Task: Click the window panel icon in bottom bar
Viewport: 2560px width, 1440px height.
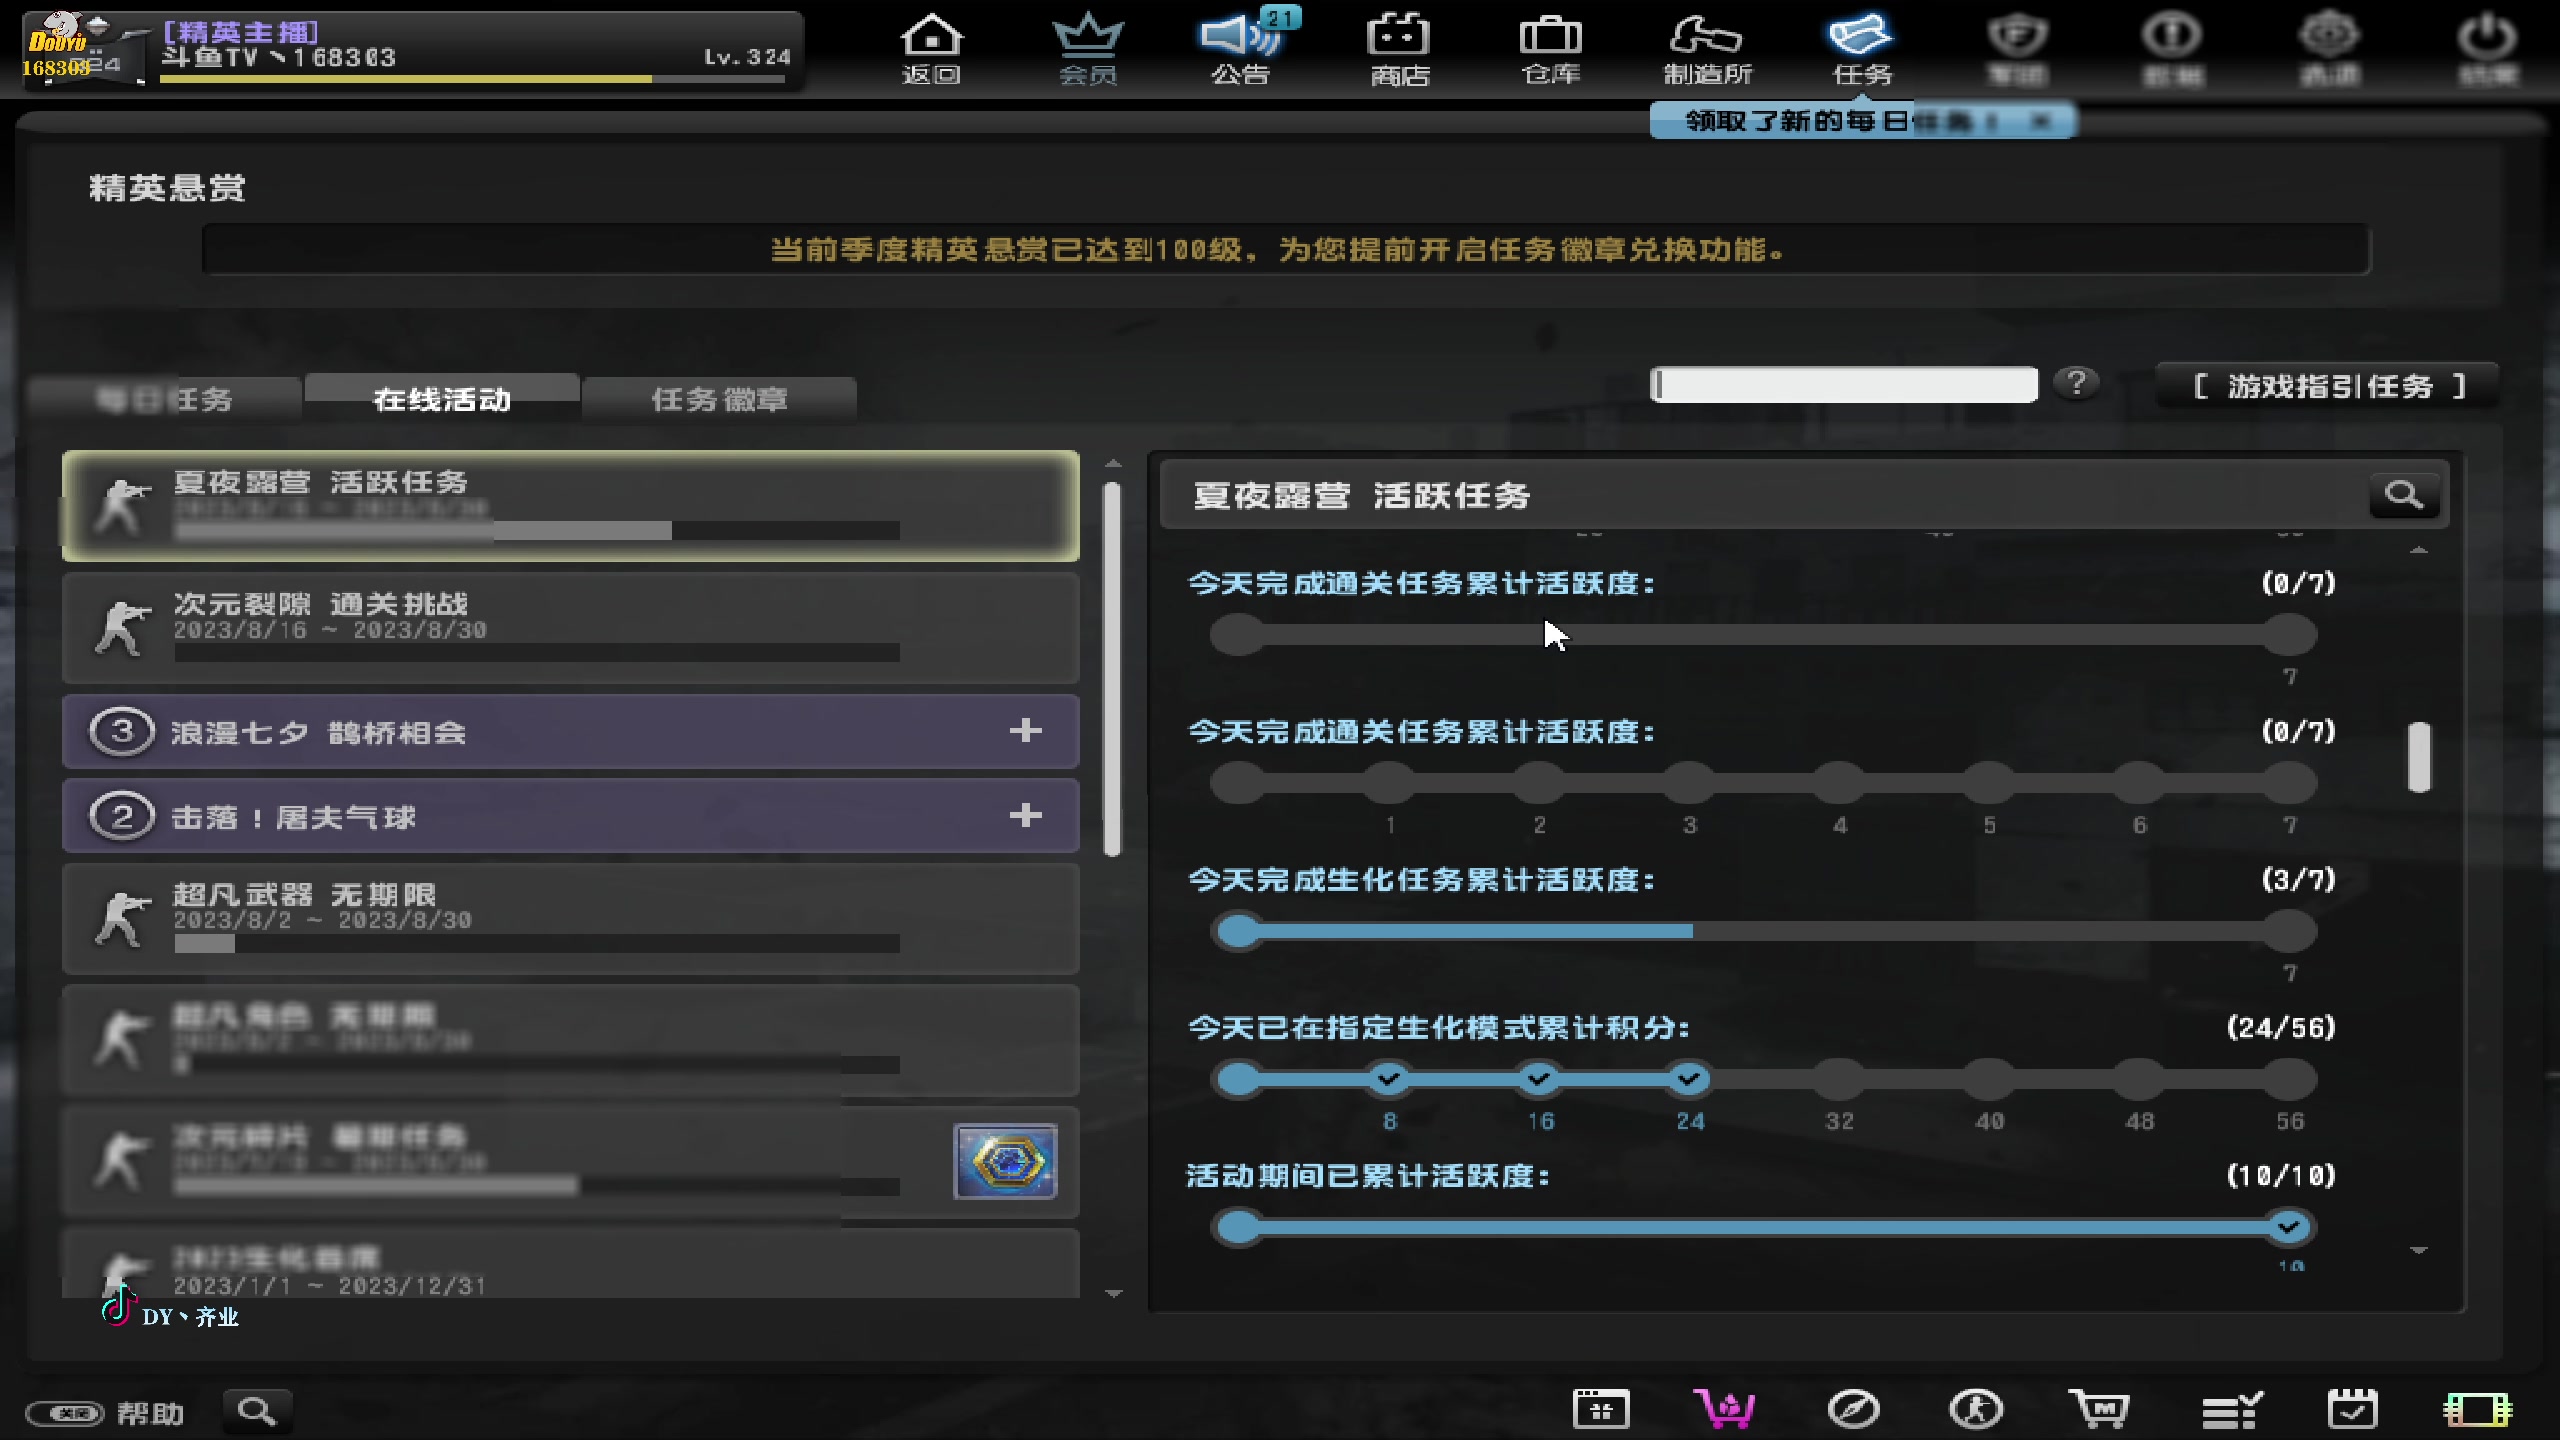Action: tap(1601, 1410)
